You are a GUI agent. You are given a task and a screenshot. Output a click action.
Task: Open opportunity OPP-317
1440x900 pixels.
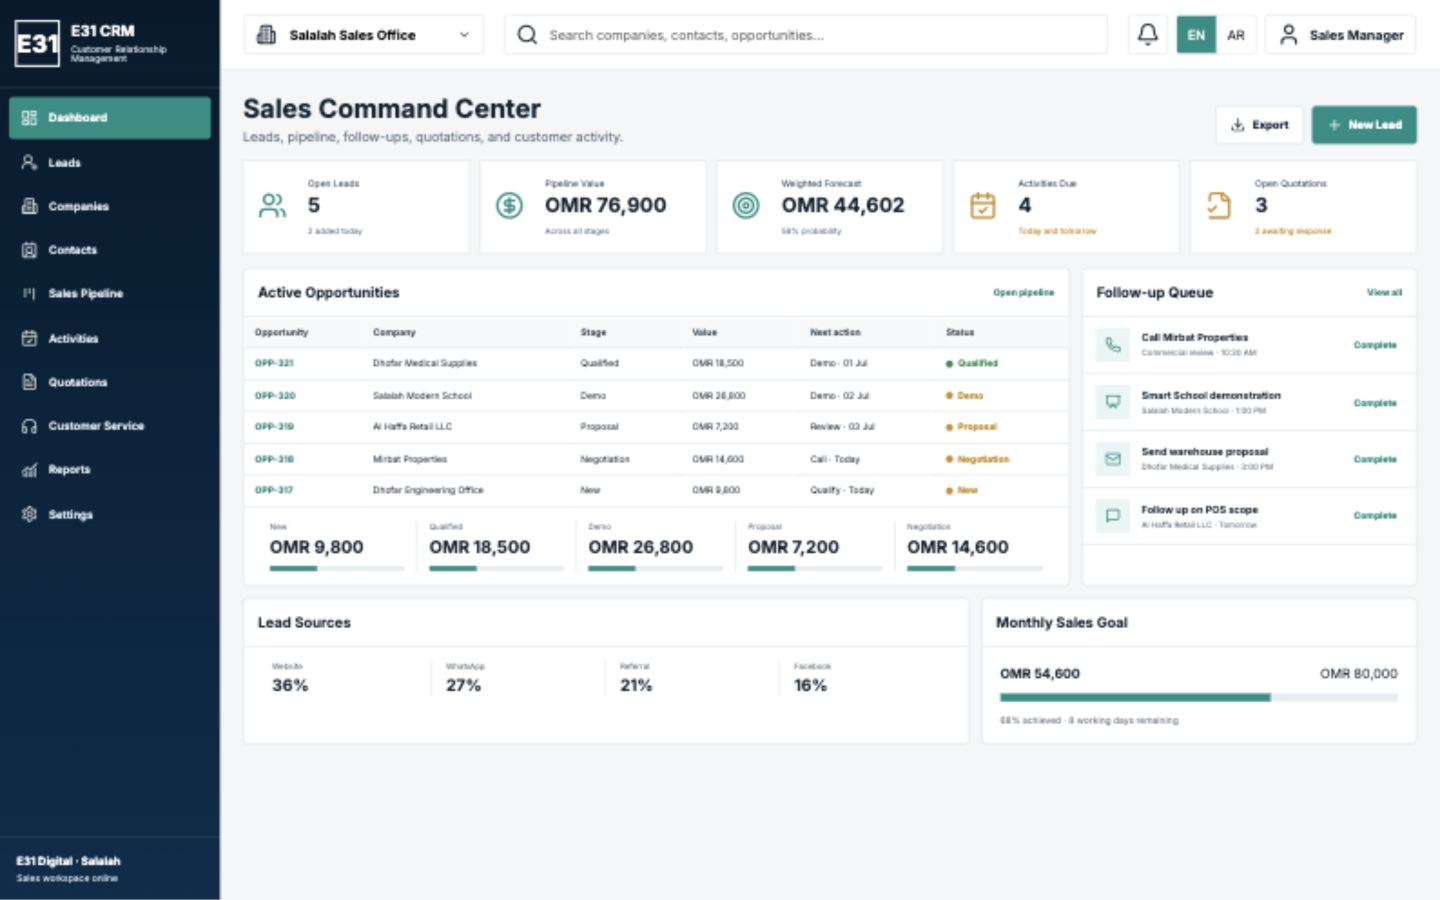[x=274, y=491]
